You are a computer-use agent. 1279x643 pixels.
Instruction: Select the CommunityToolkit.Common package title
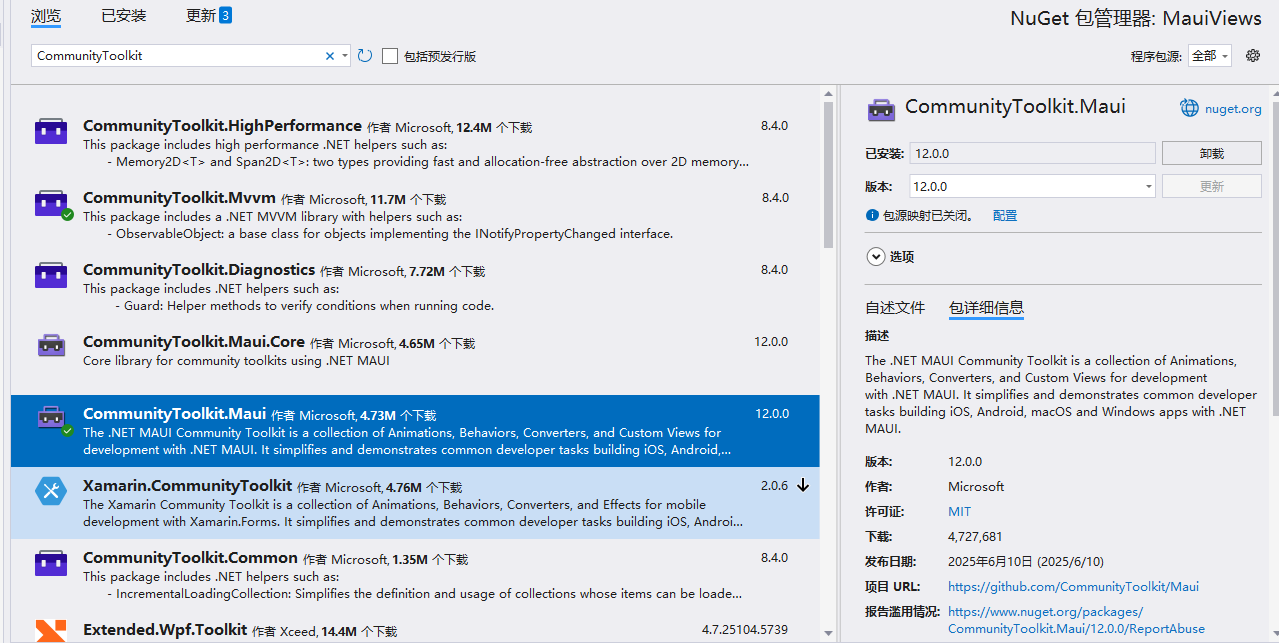tap(190, 558)
